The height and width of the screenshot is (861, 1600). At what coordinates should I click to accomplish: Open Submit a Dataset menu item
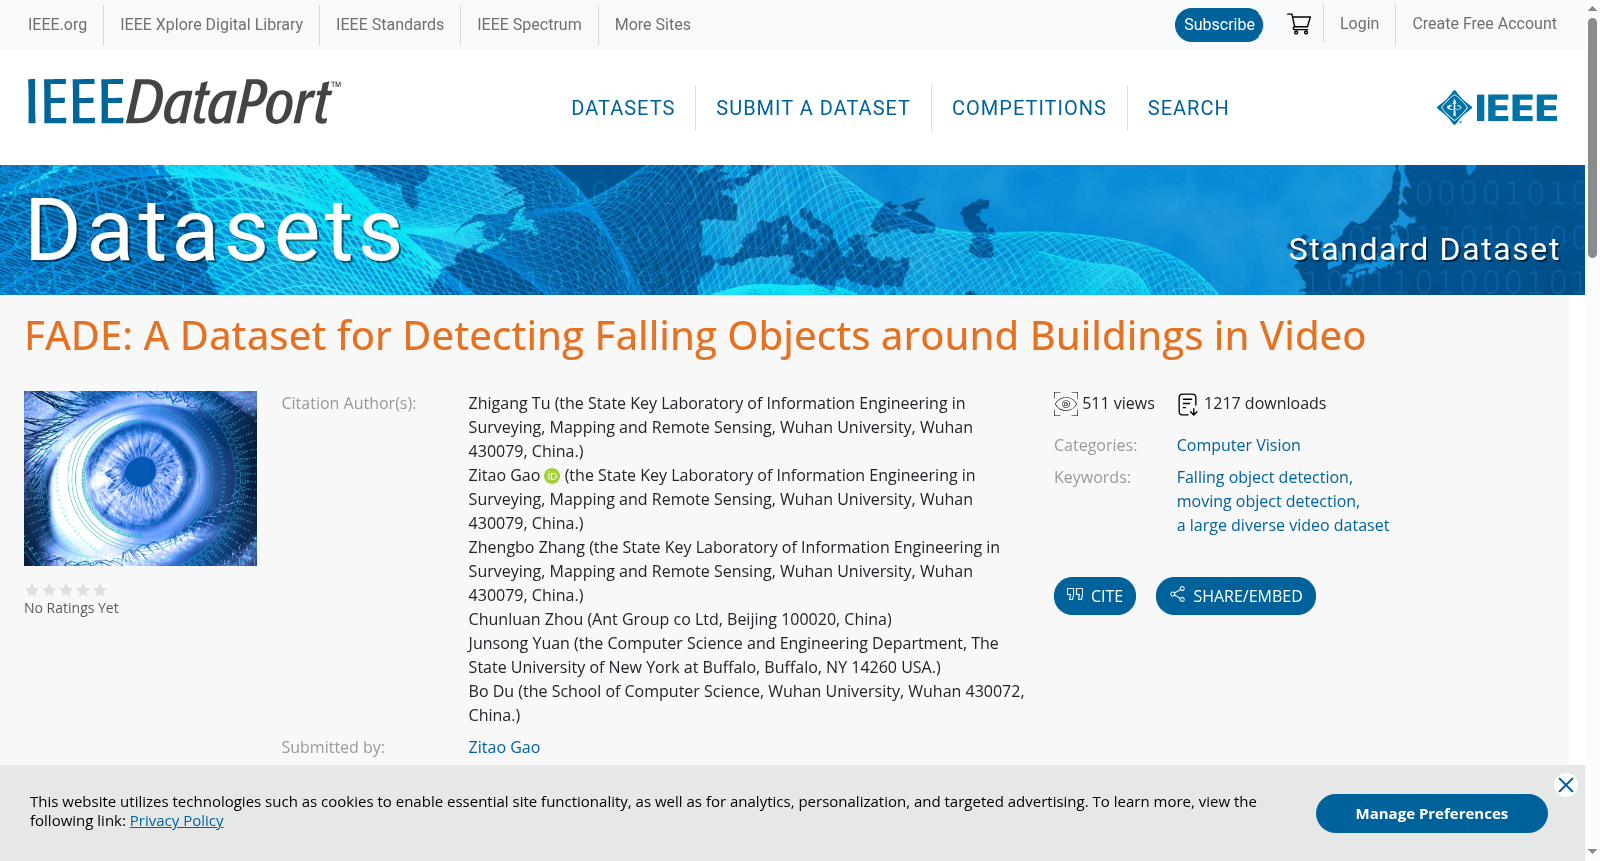pyautogui.click(x=813, y=108)
